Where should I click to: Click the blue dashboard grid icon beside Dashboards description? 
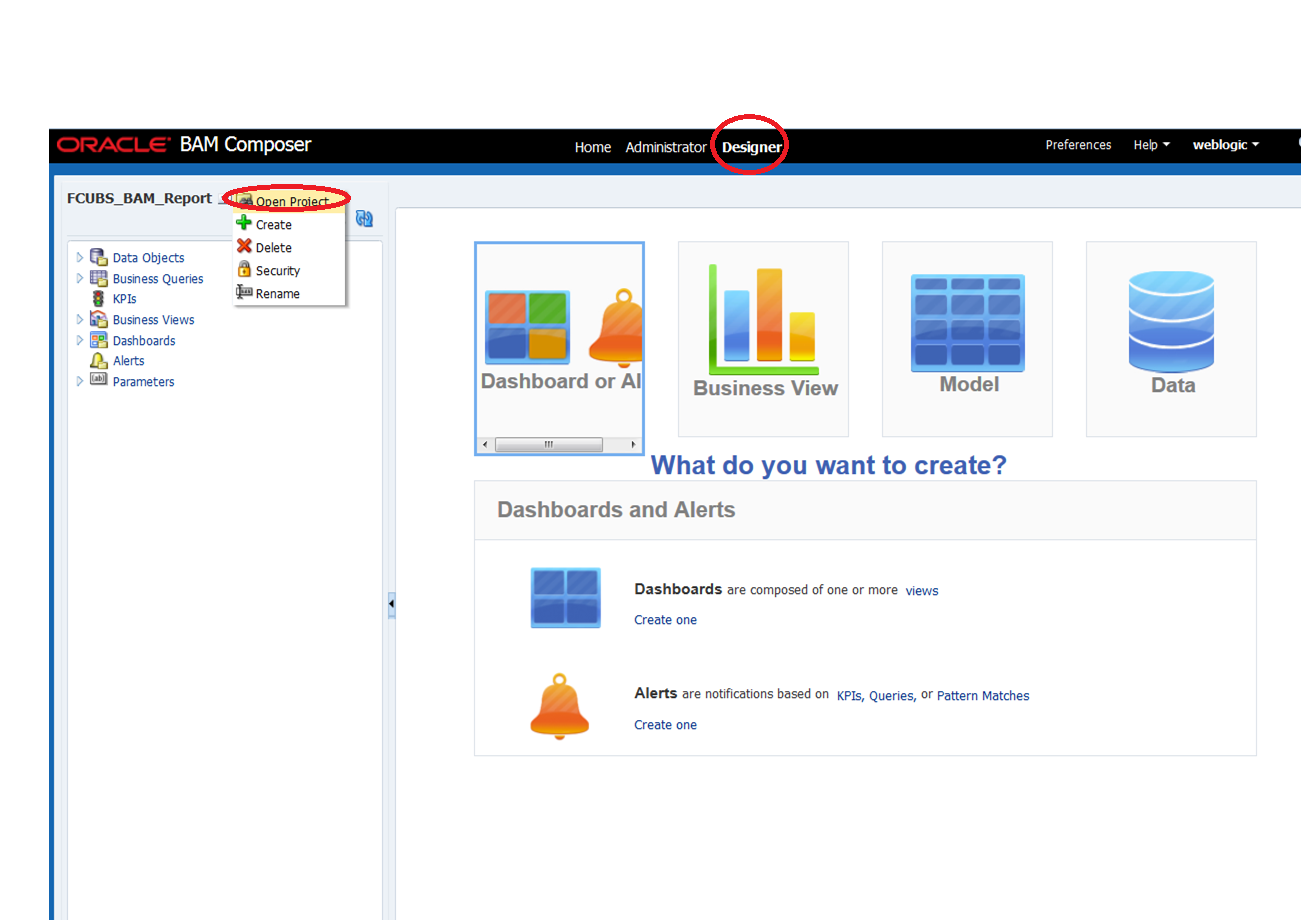click(565, 597)
